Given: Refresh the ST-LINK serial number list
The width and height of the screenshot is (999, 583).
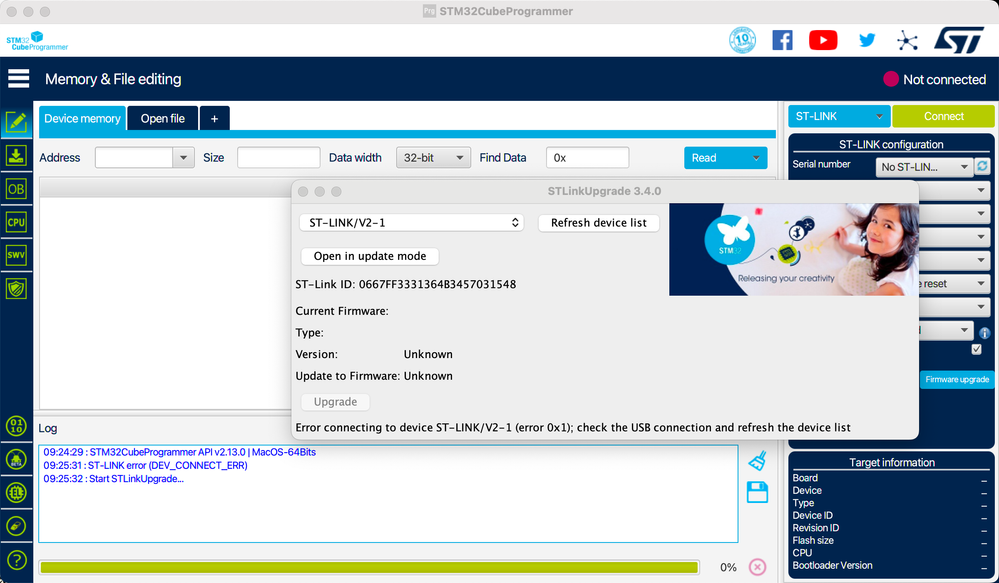Looking at the screenshot, I should coord(982,166).
